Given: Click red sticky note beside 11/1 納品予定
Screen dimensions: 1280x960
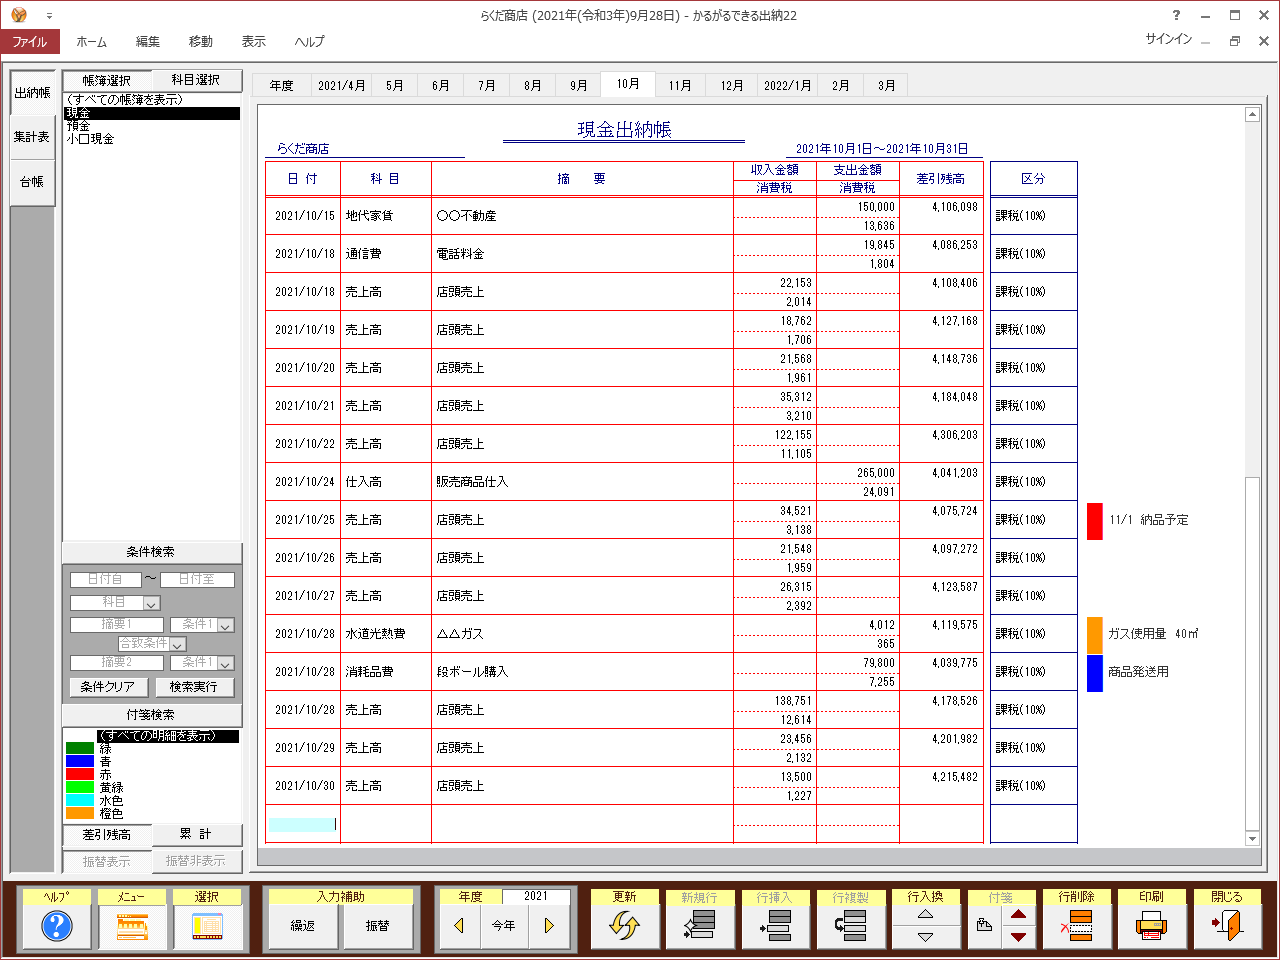Looking at the screenshot, I should [1095, 521].
